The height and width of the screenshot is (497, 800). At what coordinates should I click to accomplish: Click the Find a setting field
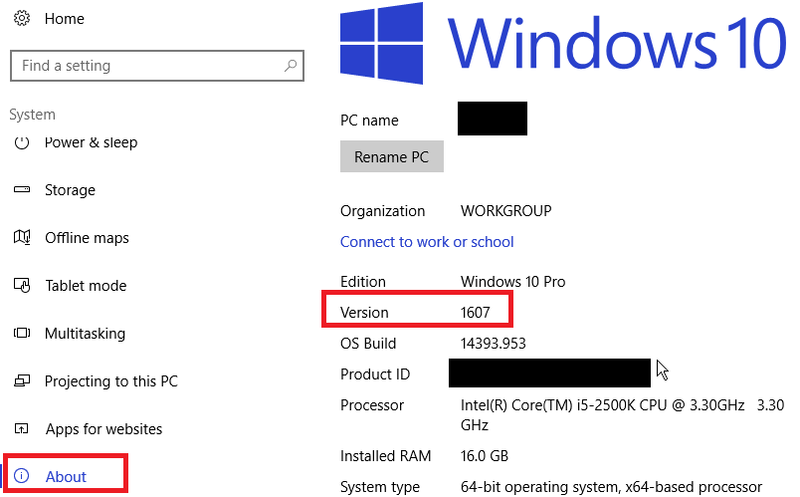[157, 65]
